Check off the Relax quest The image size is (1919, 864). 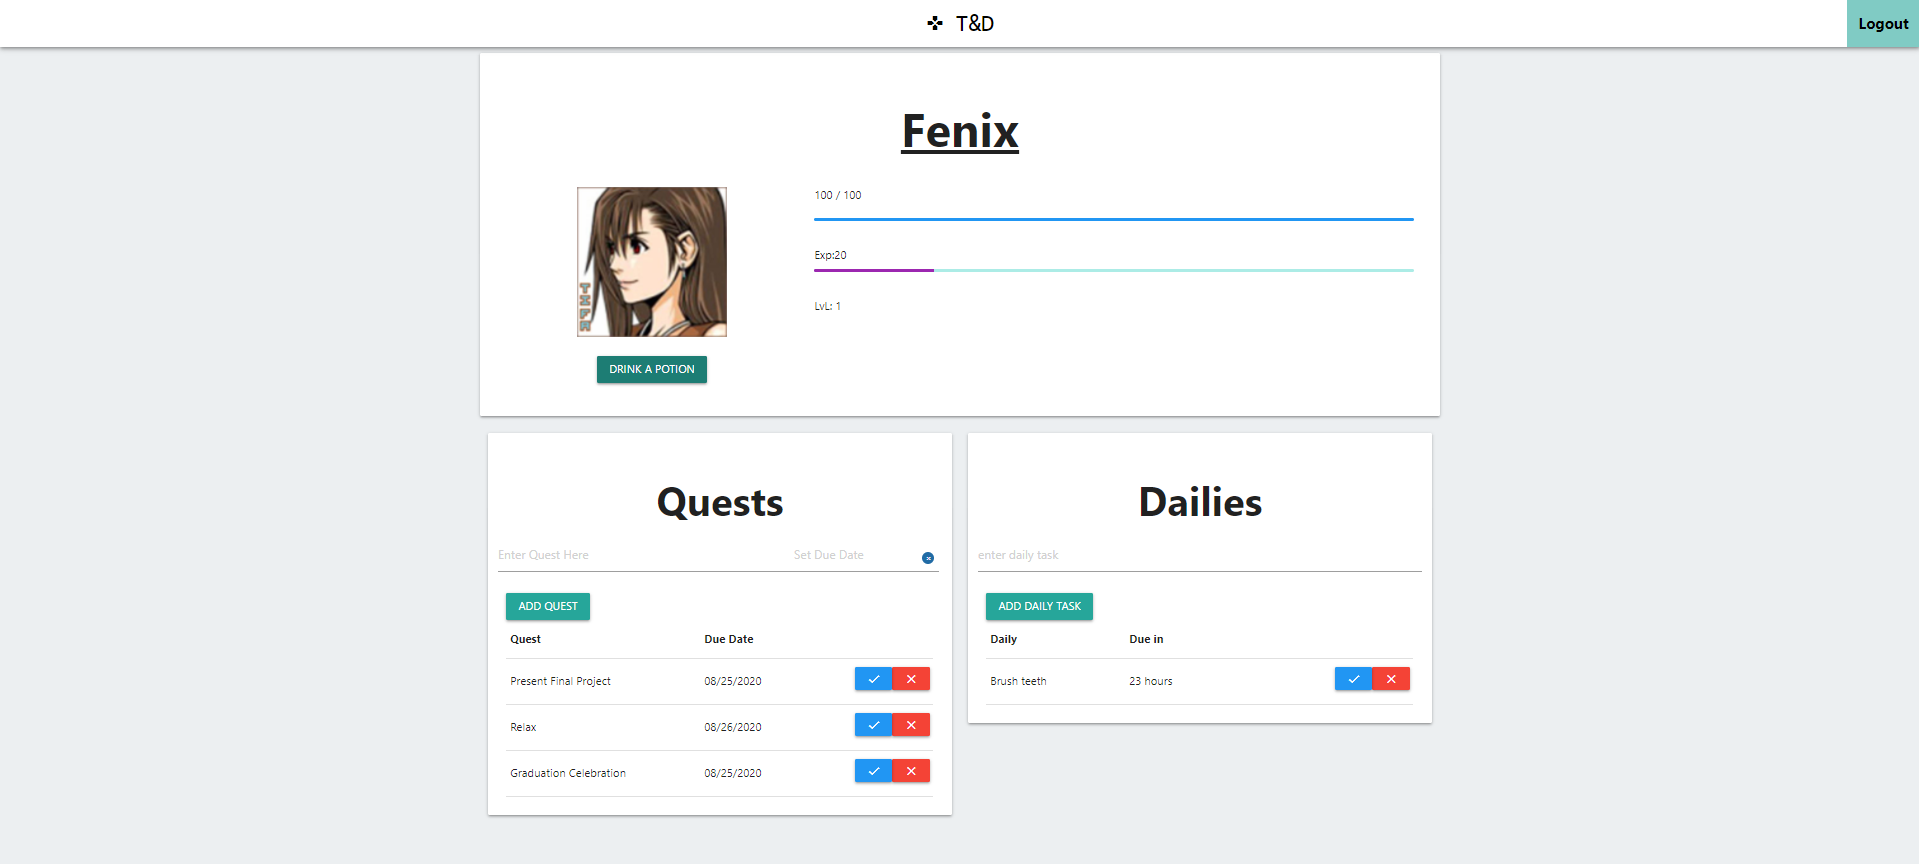[873, 725]
